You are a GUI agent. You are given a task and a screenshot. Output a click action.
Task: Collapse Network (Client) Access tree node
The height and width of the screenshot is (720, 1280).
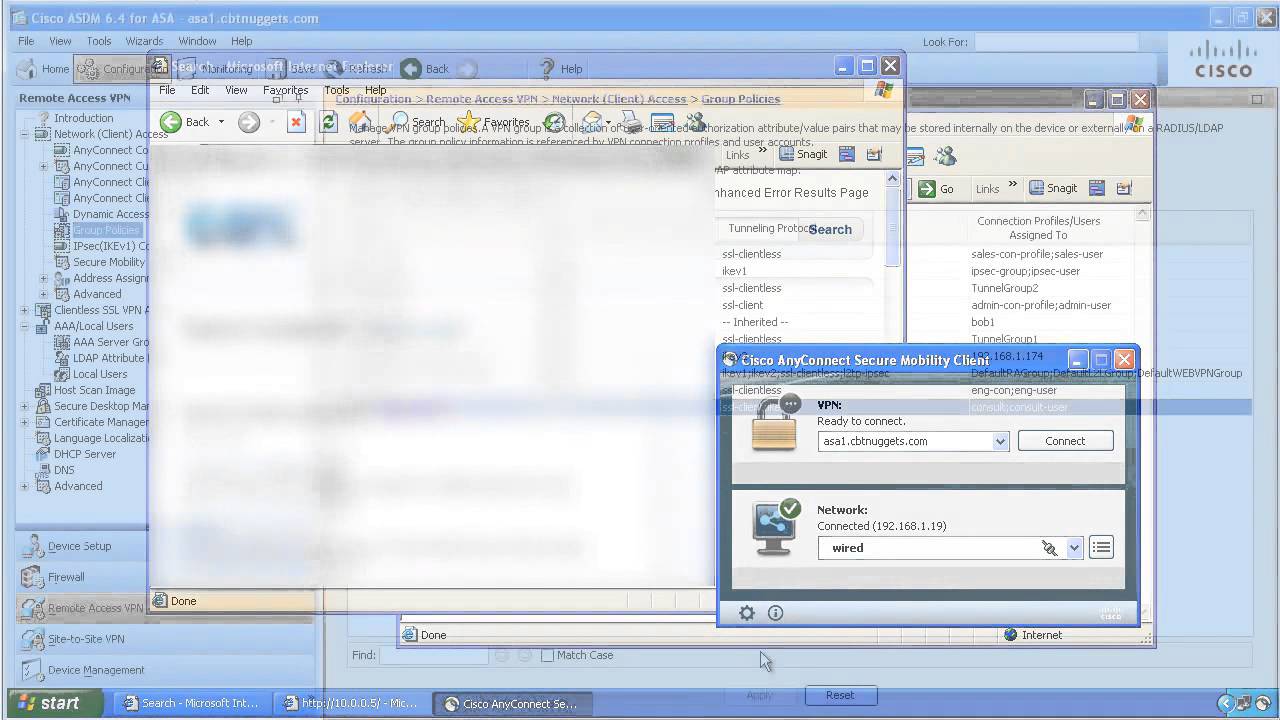(25, 134)
